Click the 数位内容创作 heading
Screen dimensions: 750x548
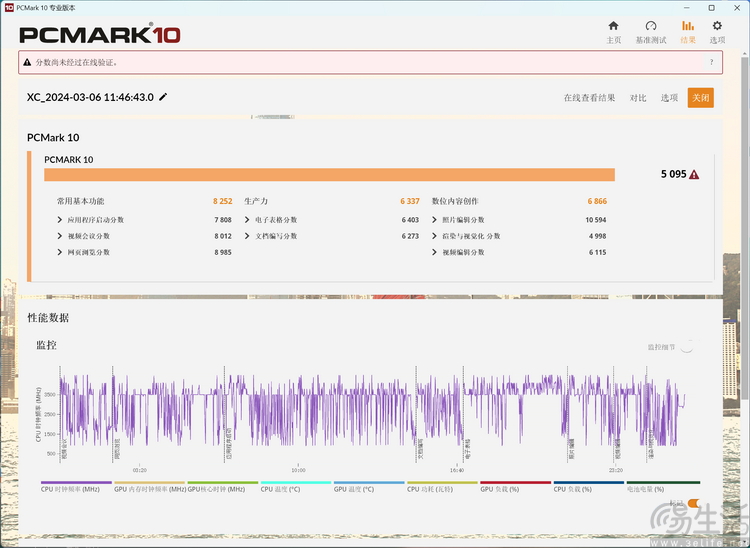point(455,201)
